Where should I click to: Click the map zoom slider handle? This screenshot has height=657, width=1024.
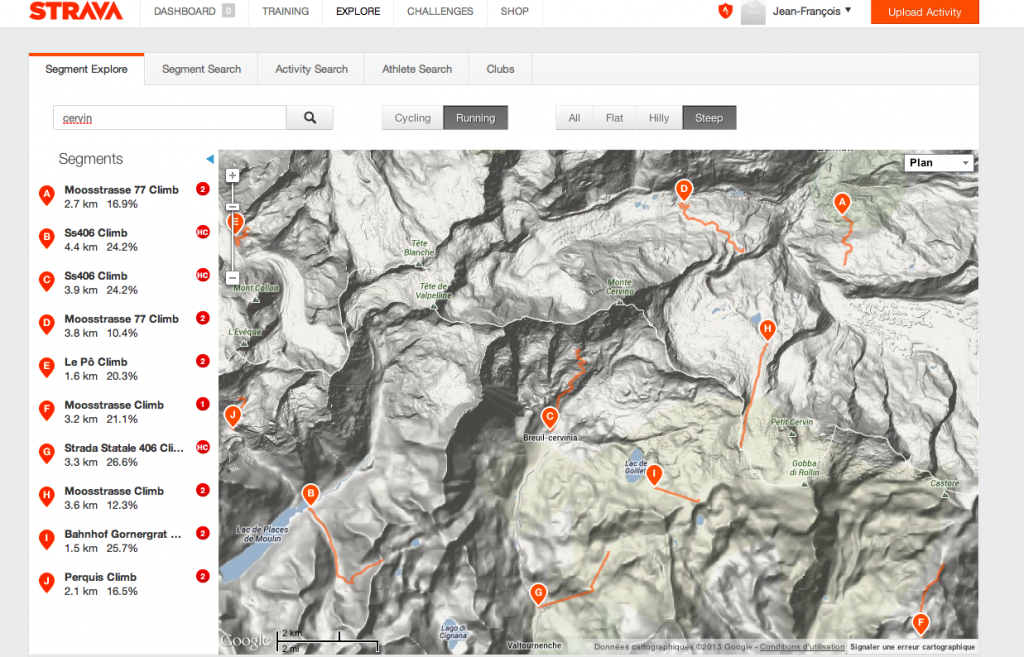(232, 206)
